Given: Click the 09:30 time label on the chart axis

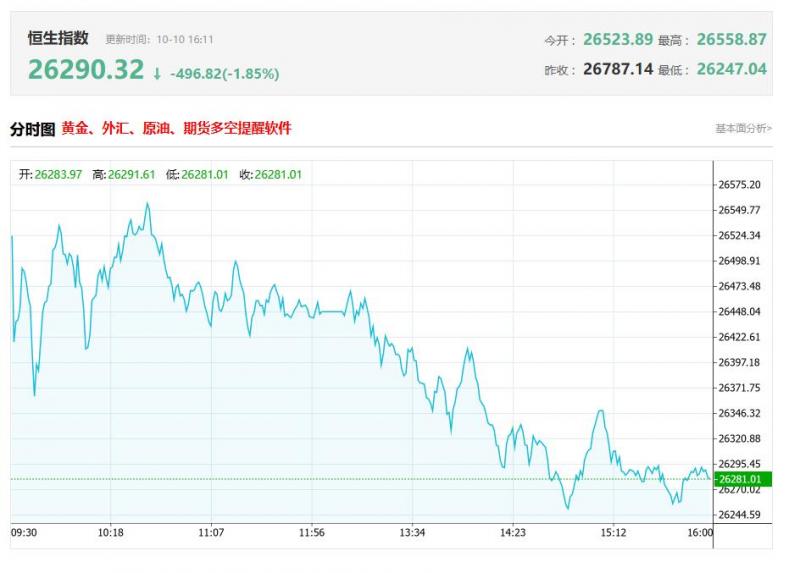Looking at the screenshot, I should 24,533.
